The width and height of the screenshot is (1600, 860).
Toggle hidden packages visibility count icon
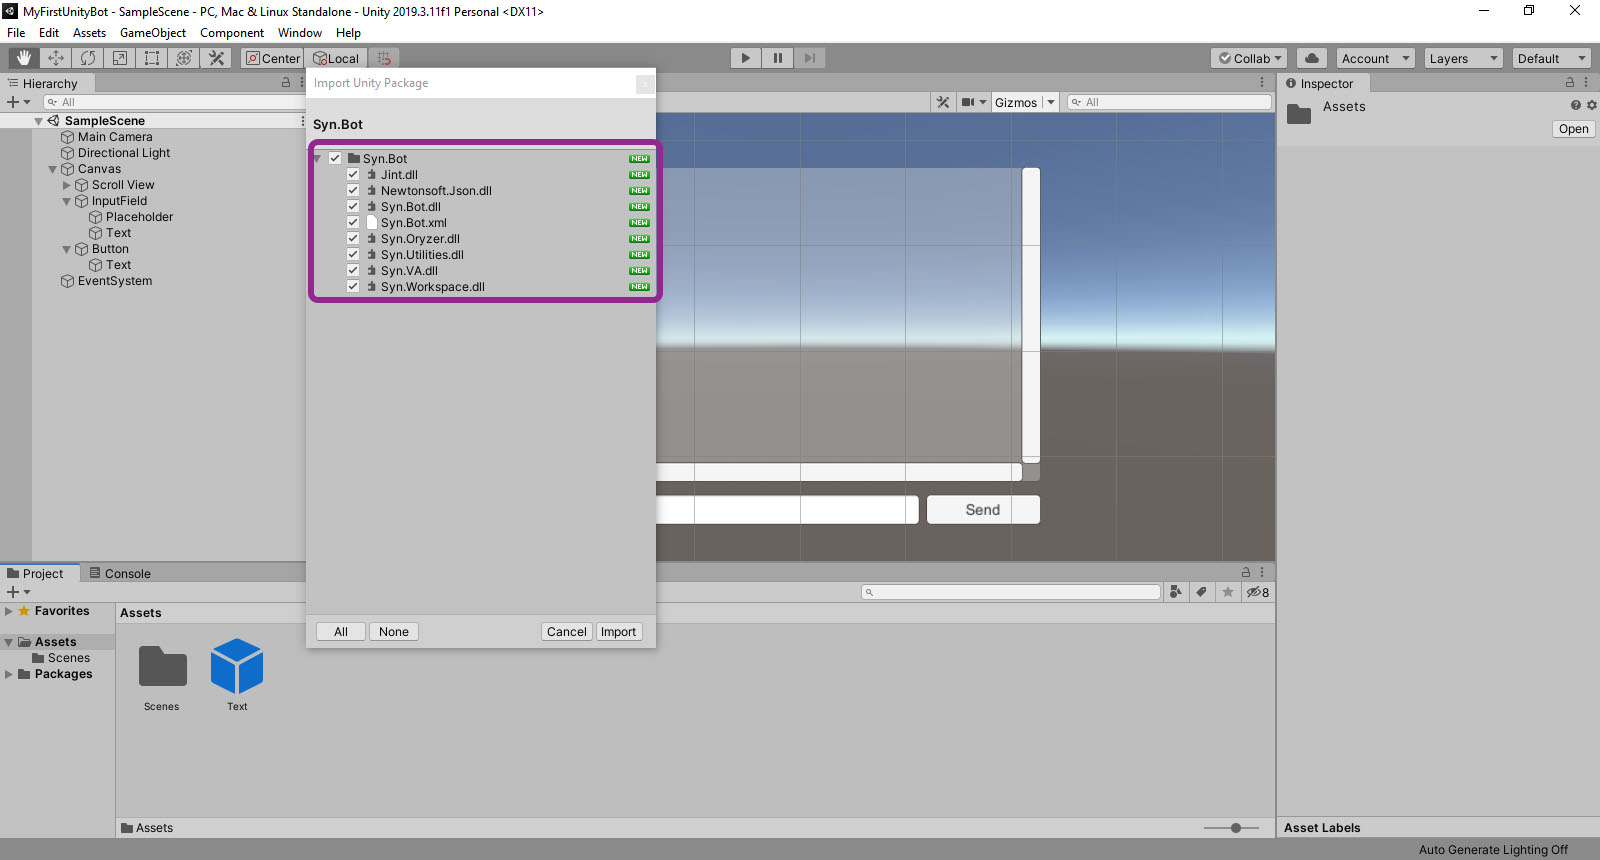tap(1258, 592)
